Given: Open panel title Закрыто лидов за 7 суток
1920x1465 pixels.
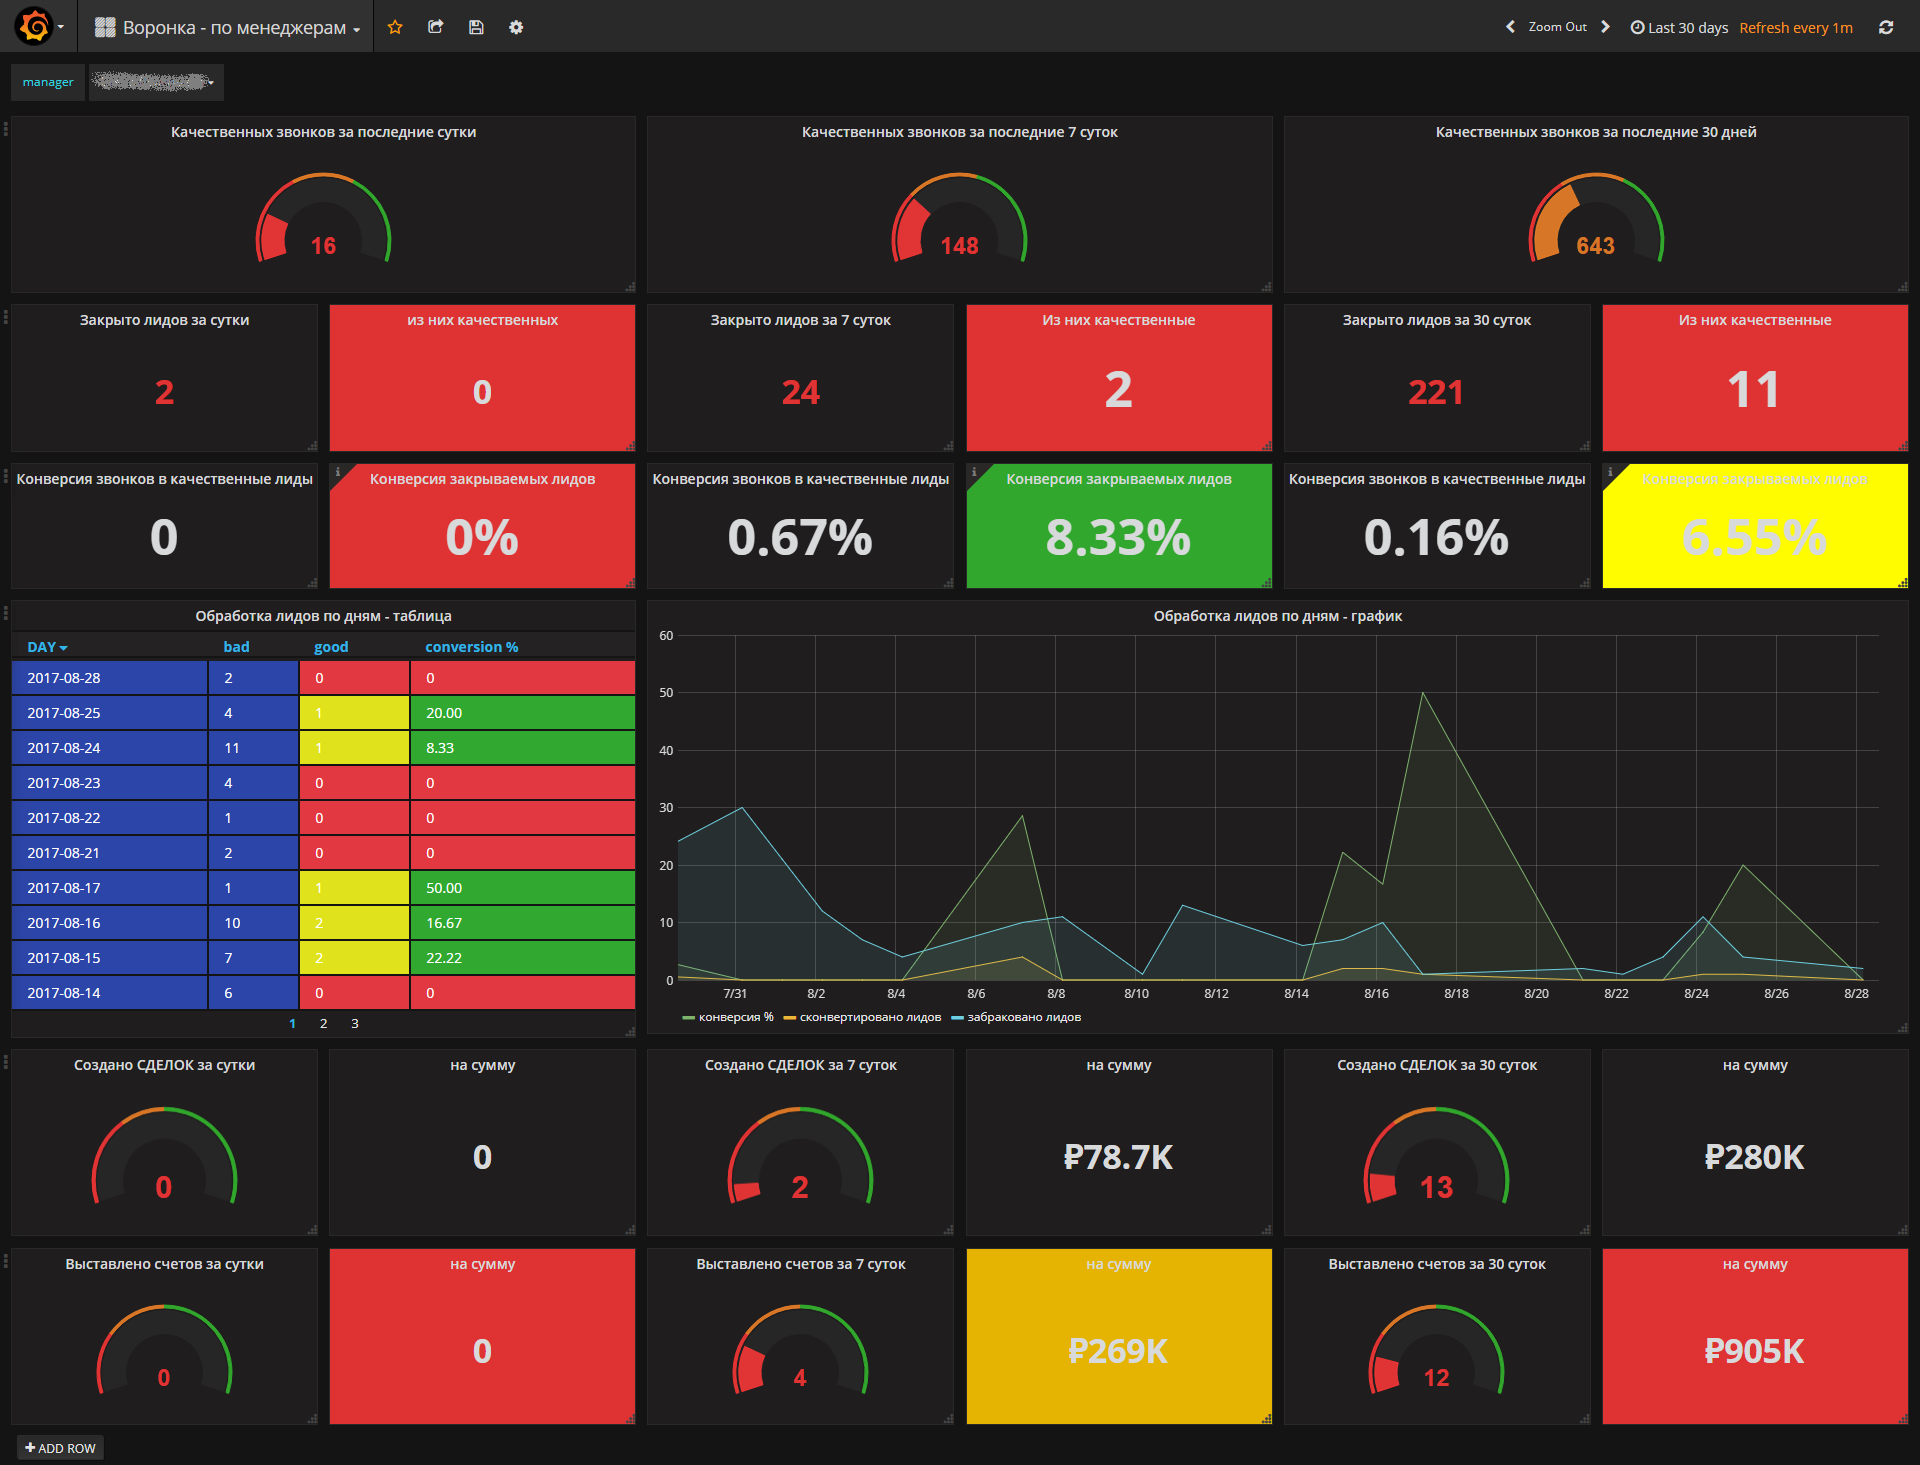Looking at the screenshot, I should pos(800,320).
